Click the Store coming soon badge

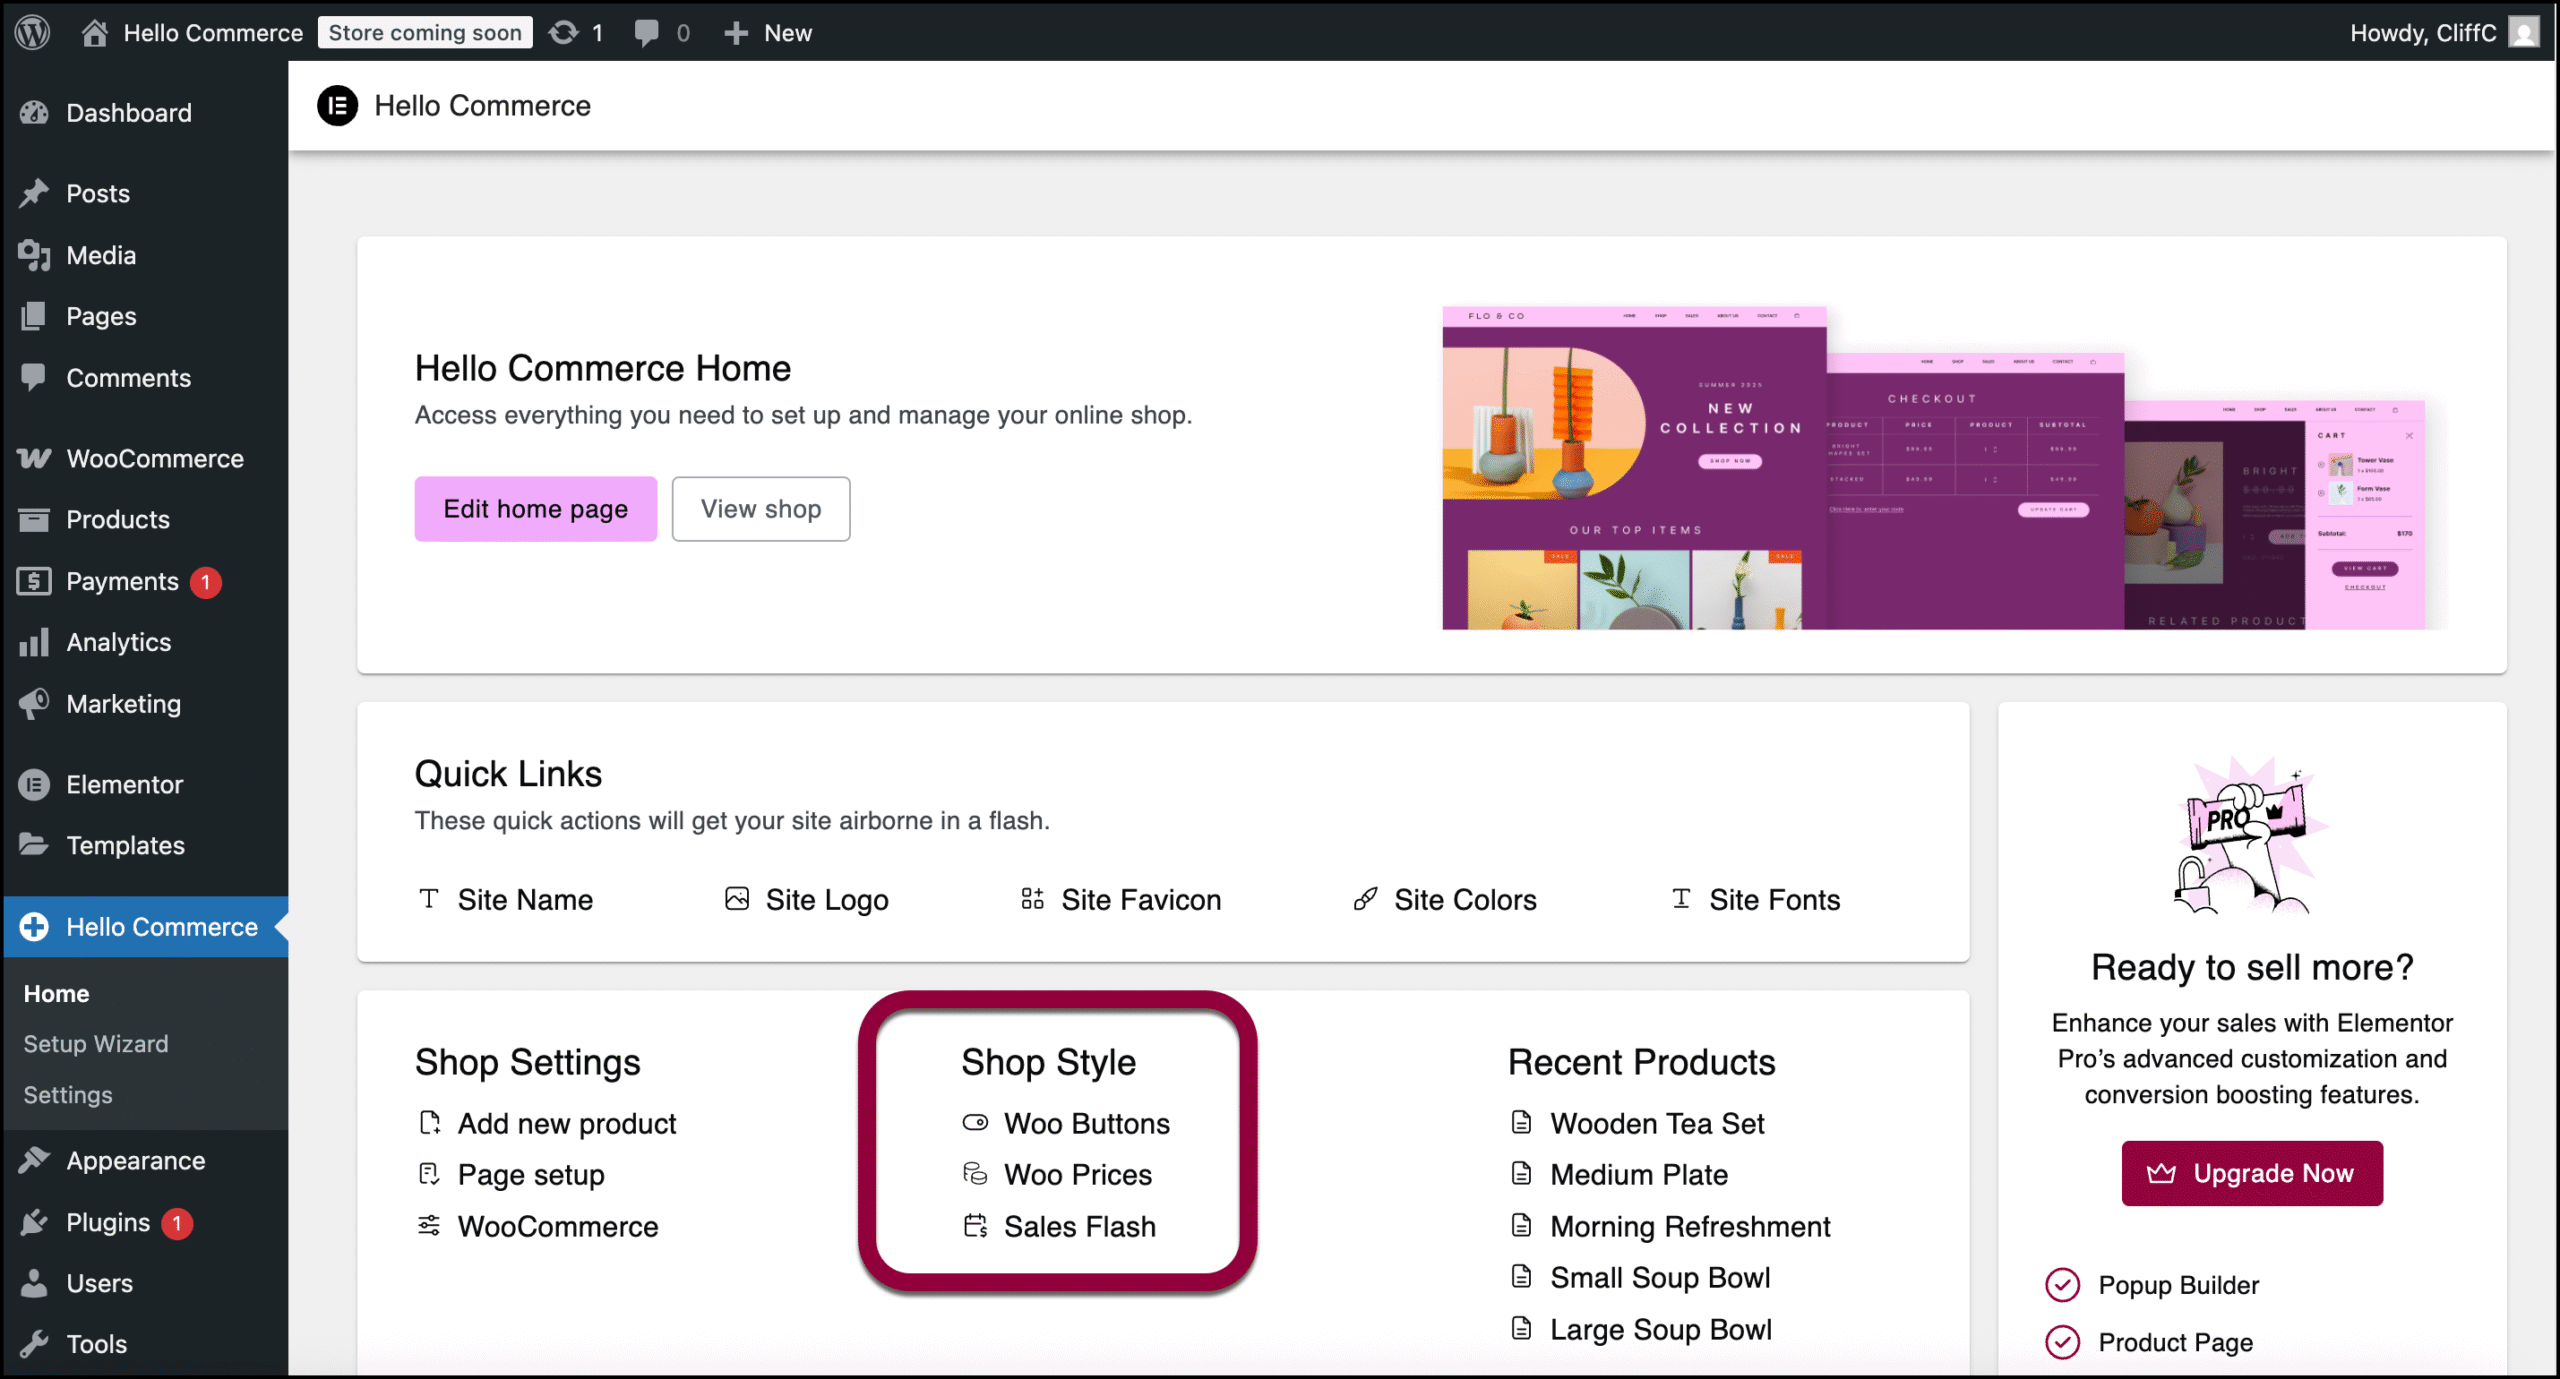click(x=425, y=32)
